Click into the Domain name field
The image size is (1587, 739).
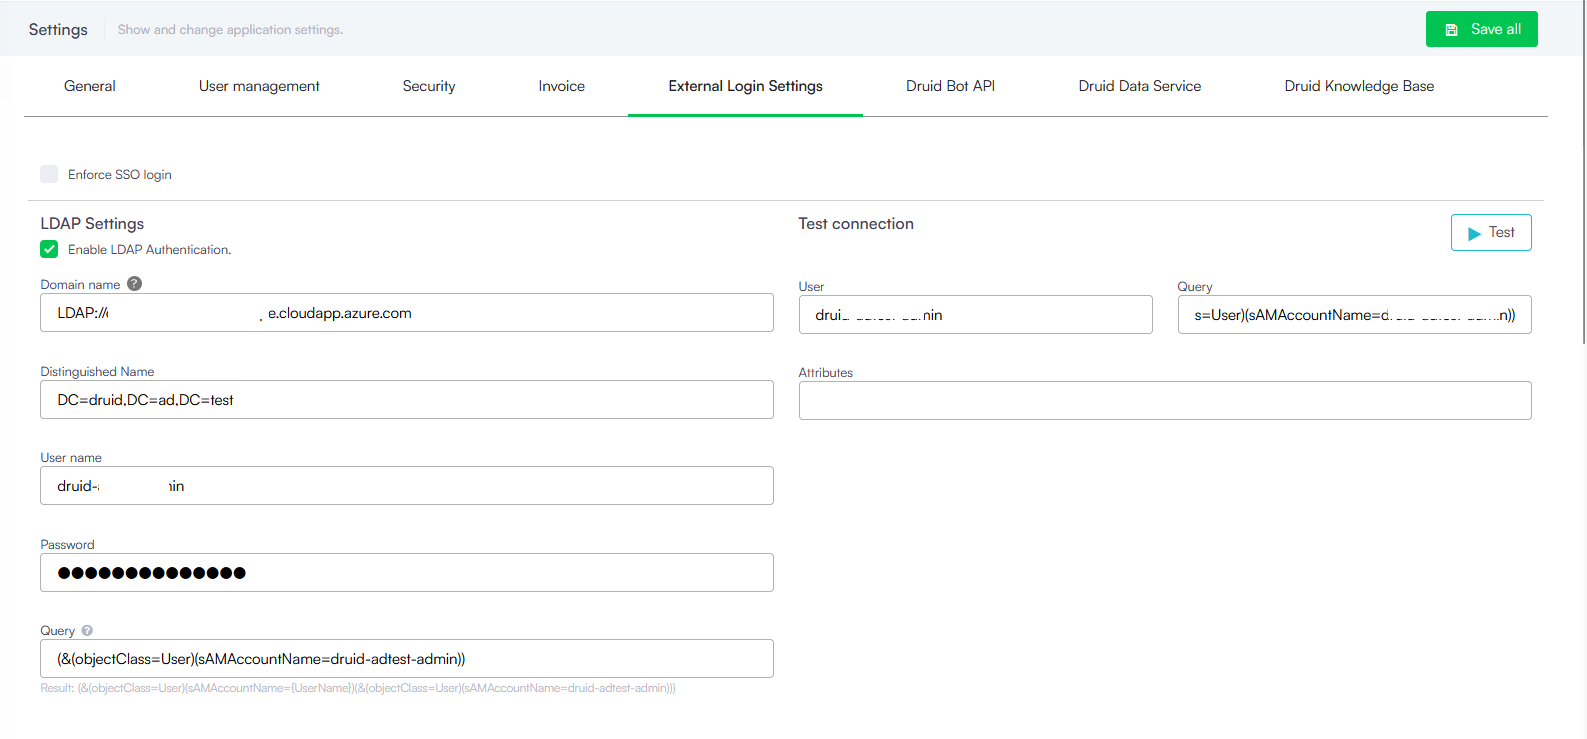point(406,313)
